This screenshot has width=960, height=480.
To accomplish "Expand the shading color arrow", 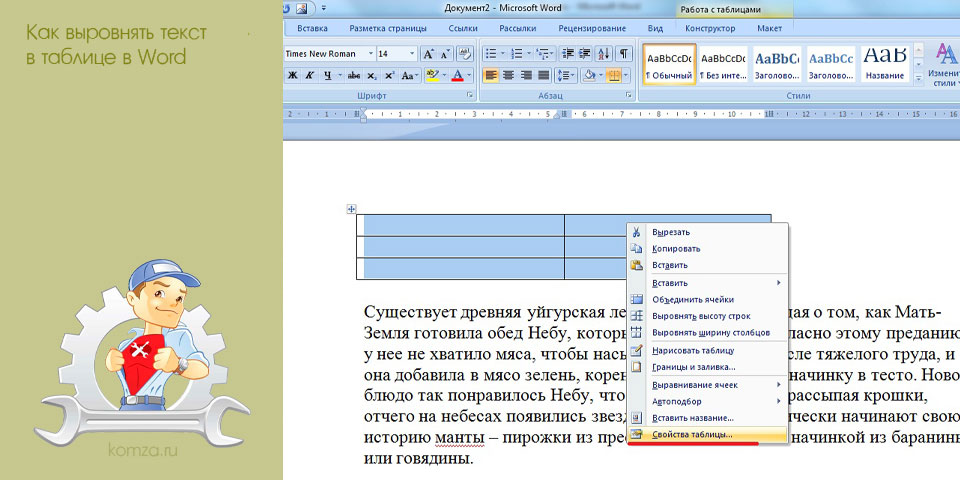I will (x=601, y=76).
